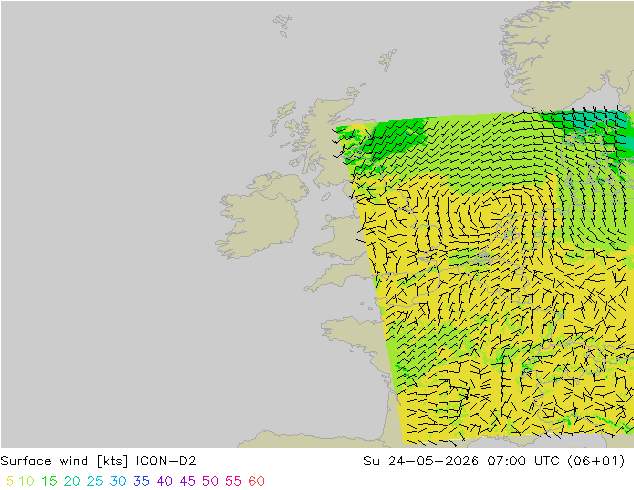Click the '20' knots legend value

click(x=72, y=481)
